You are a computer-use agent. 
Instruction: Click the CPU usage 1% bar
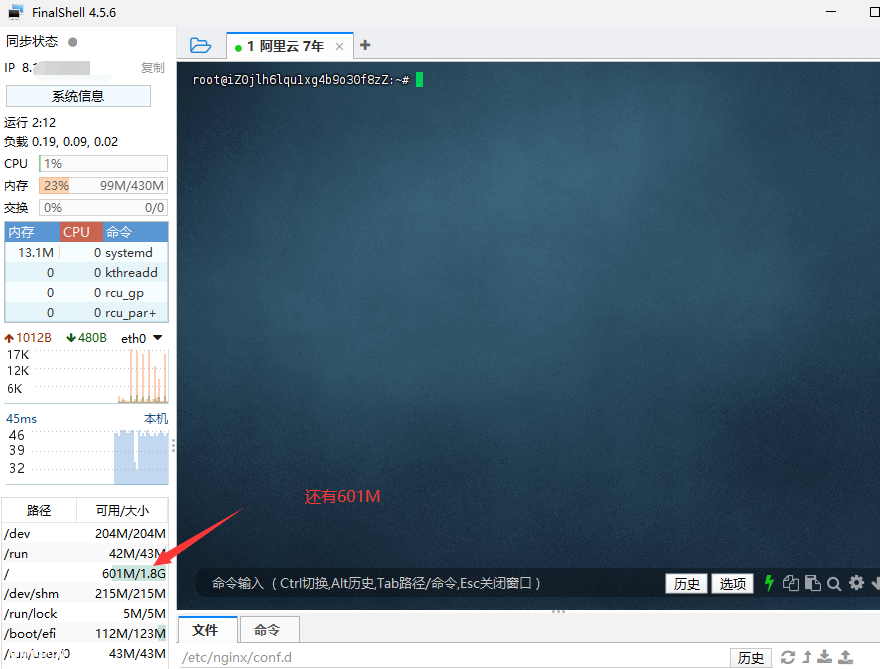click(103, 163)
